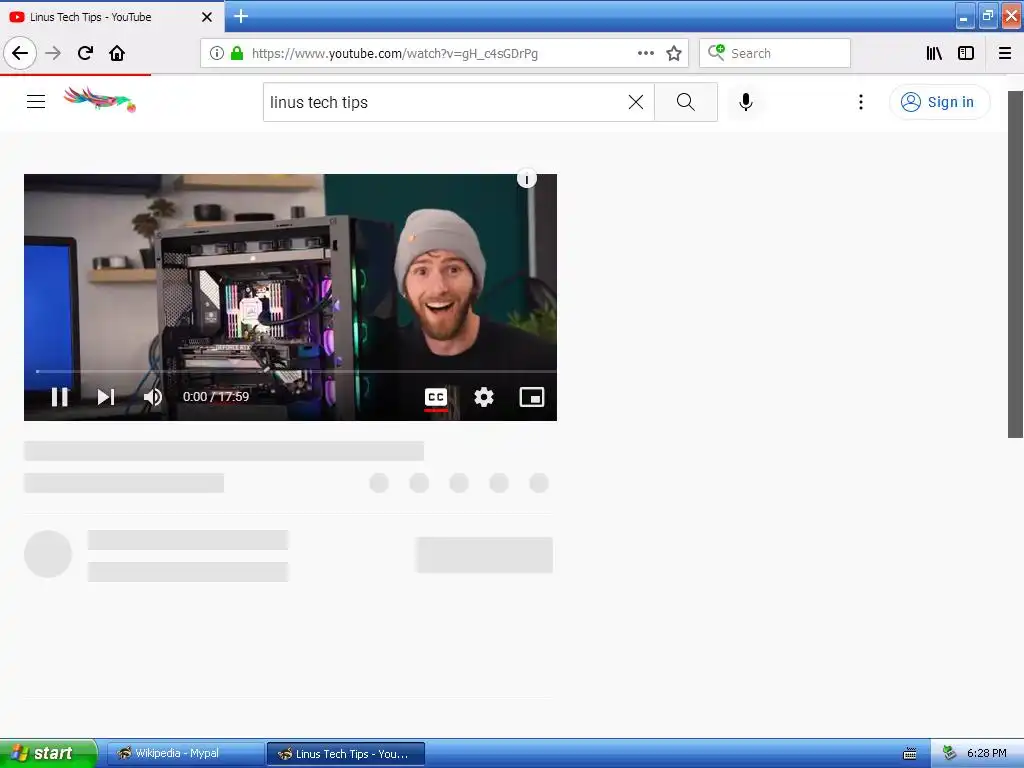Screen dimensions: 1024x768
Task: Open the browser hamburger menu
Action: (x=1005, y=53)
